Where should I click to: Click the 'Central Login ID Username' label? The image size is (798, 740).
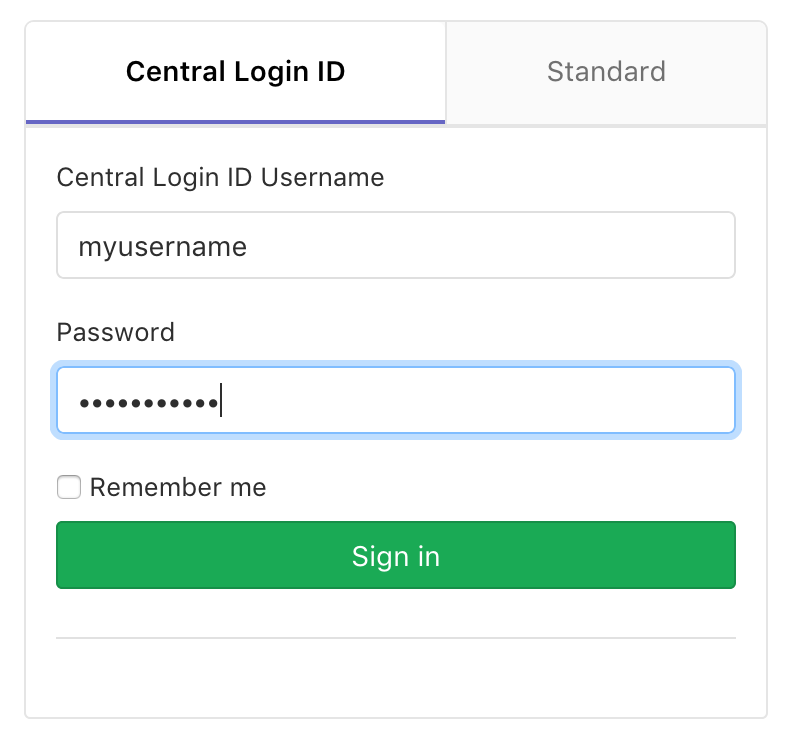pyautogui.click(x=220, y=178)
